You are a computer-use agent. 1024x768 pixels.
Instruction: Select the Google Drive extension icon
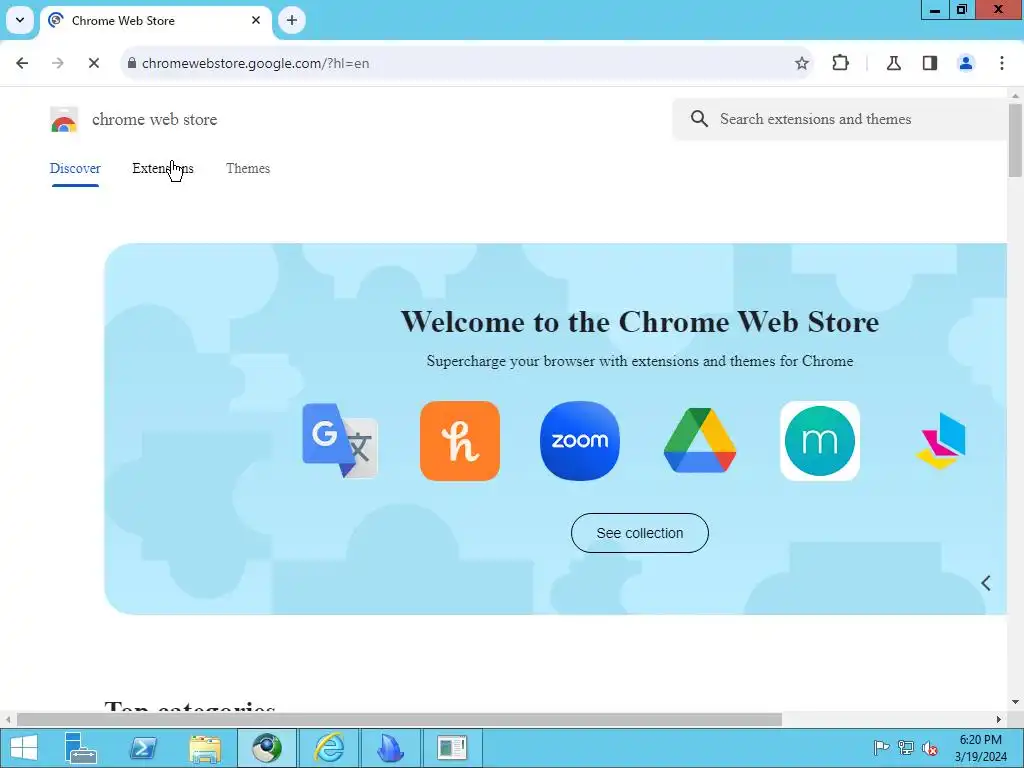(699, 441)
